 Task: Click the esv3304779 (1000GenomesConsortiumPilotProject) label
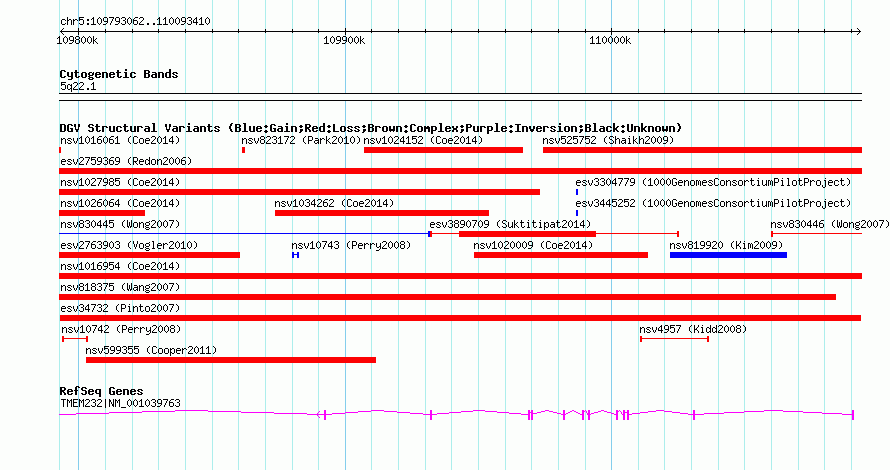coord(713,182)
